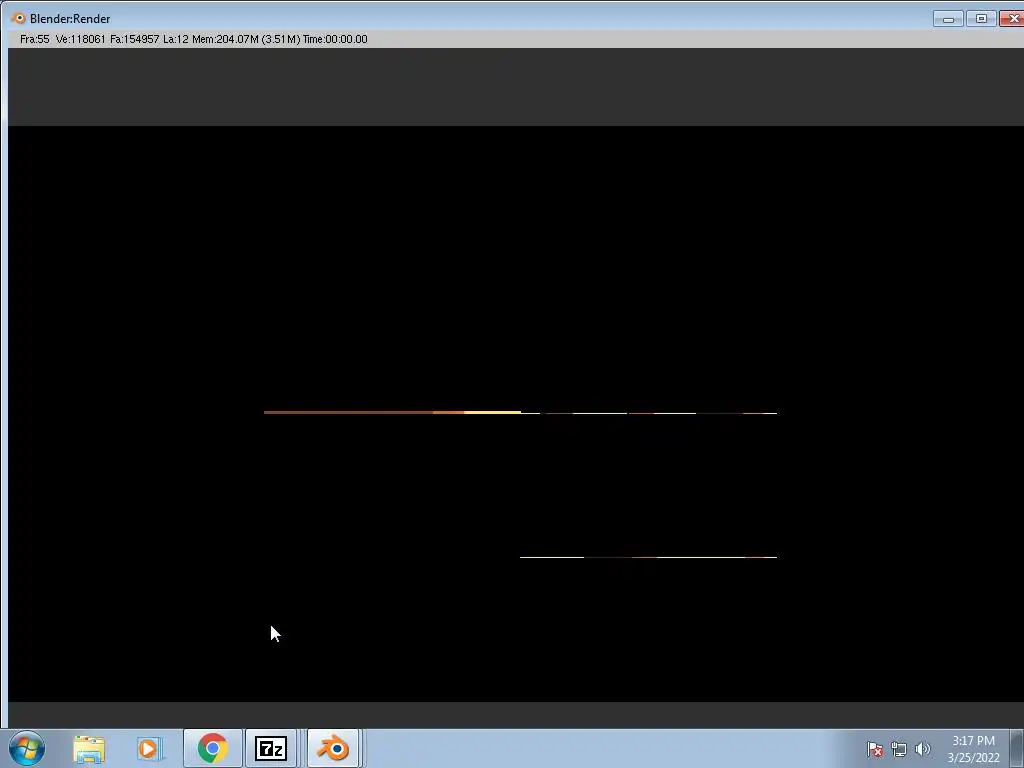1024x768 pixels.
Task: Click the Ve:118061 vertex count
Action: [80, 39]
